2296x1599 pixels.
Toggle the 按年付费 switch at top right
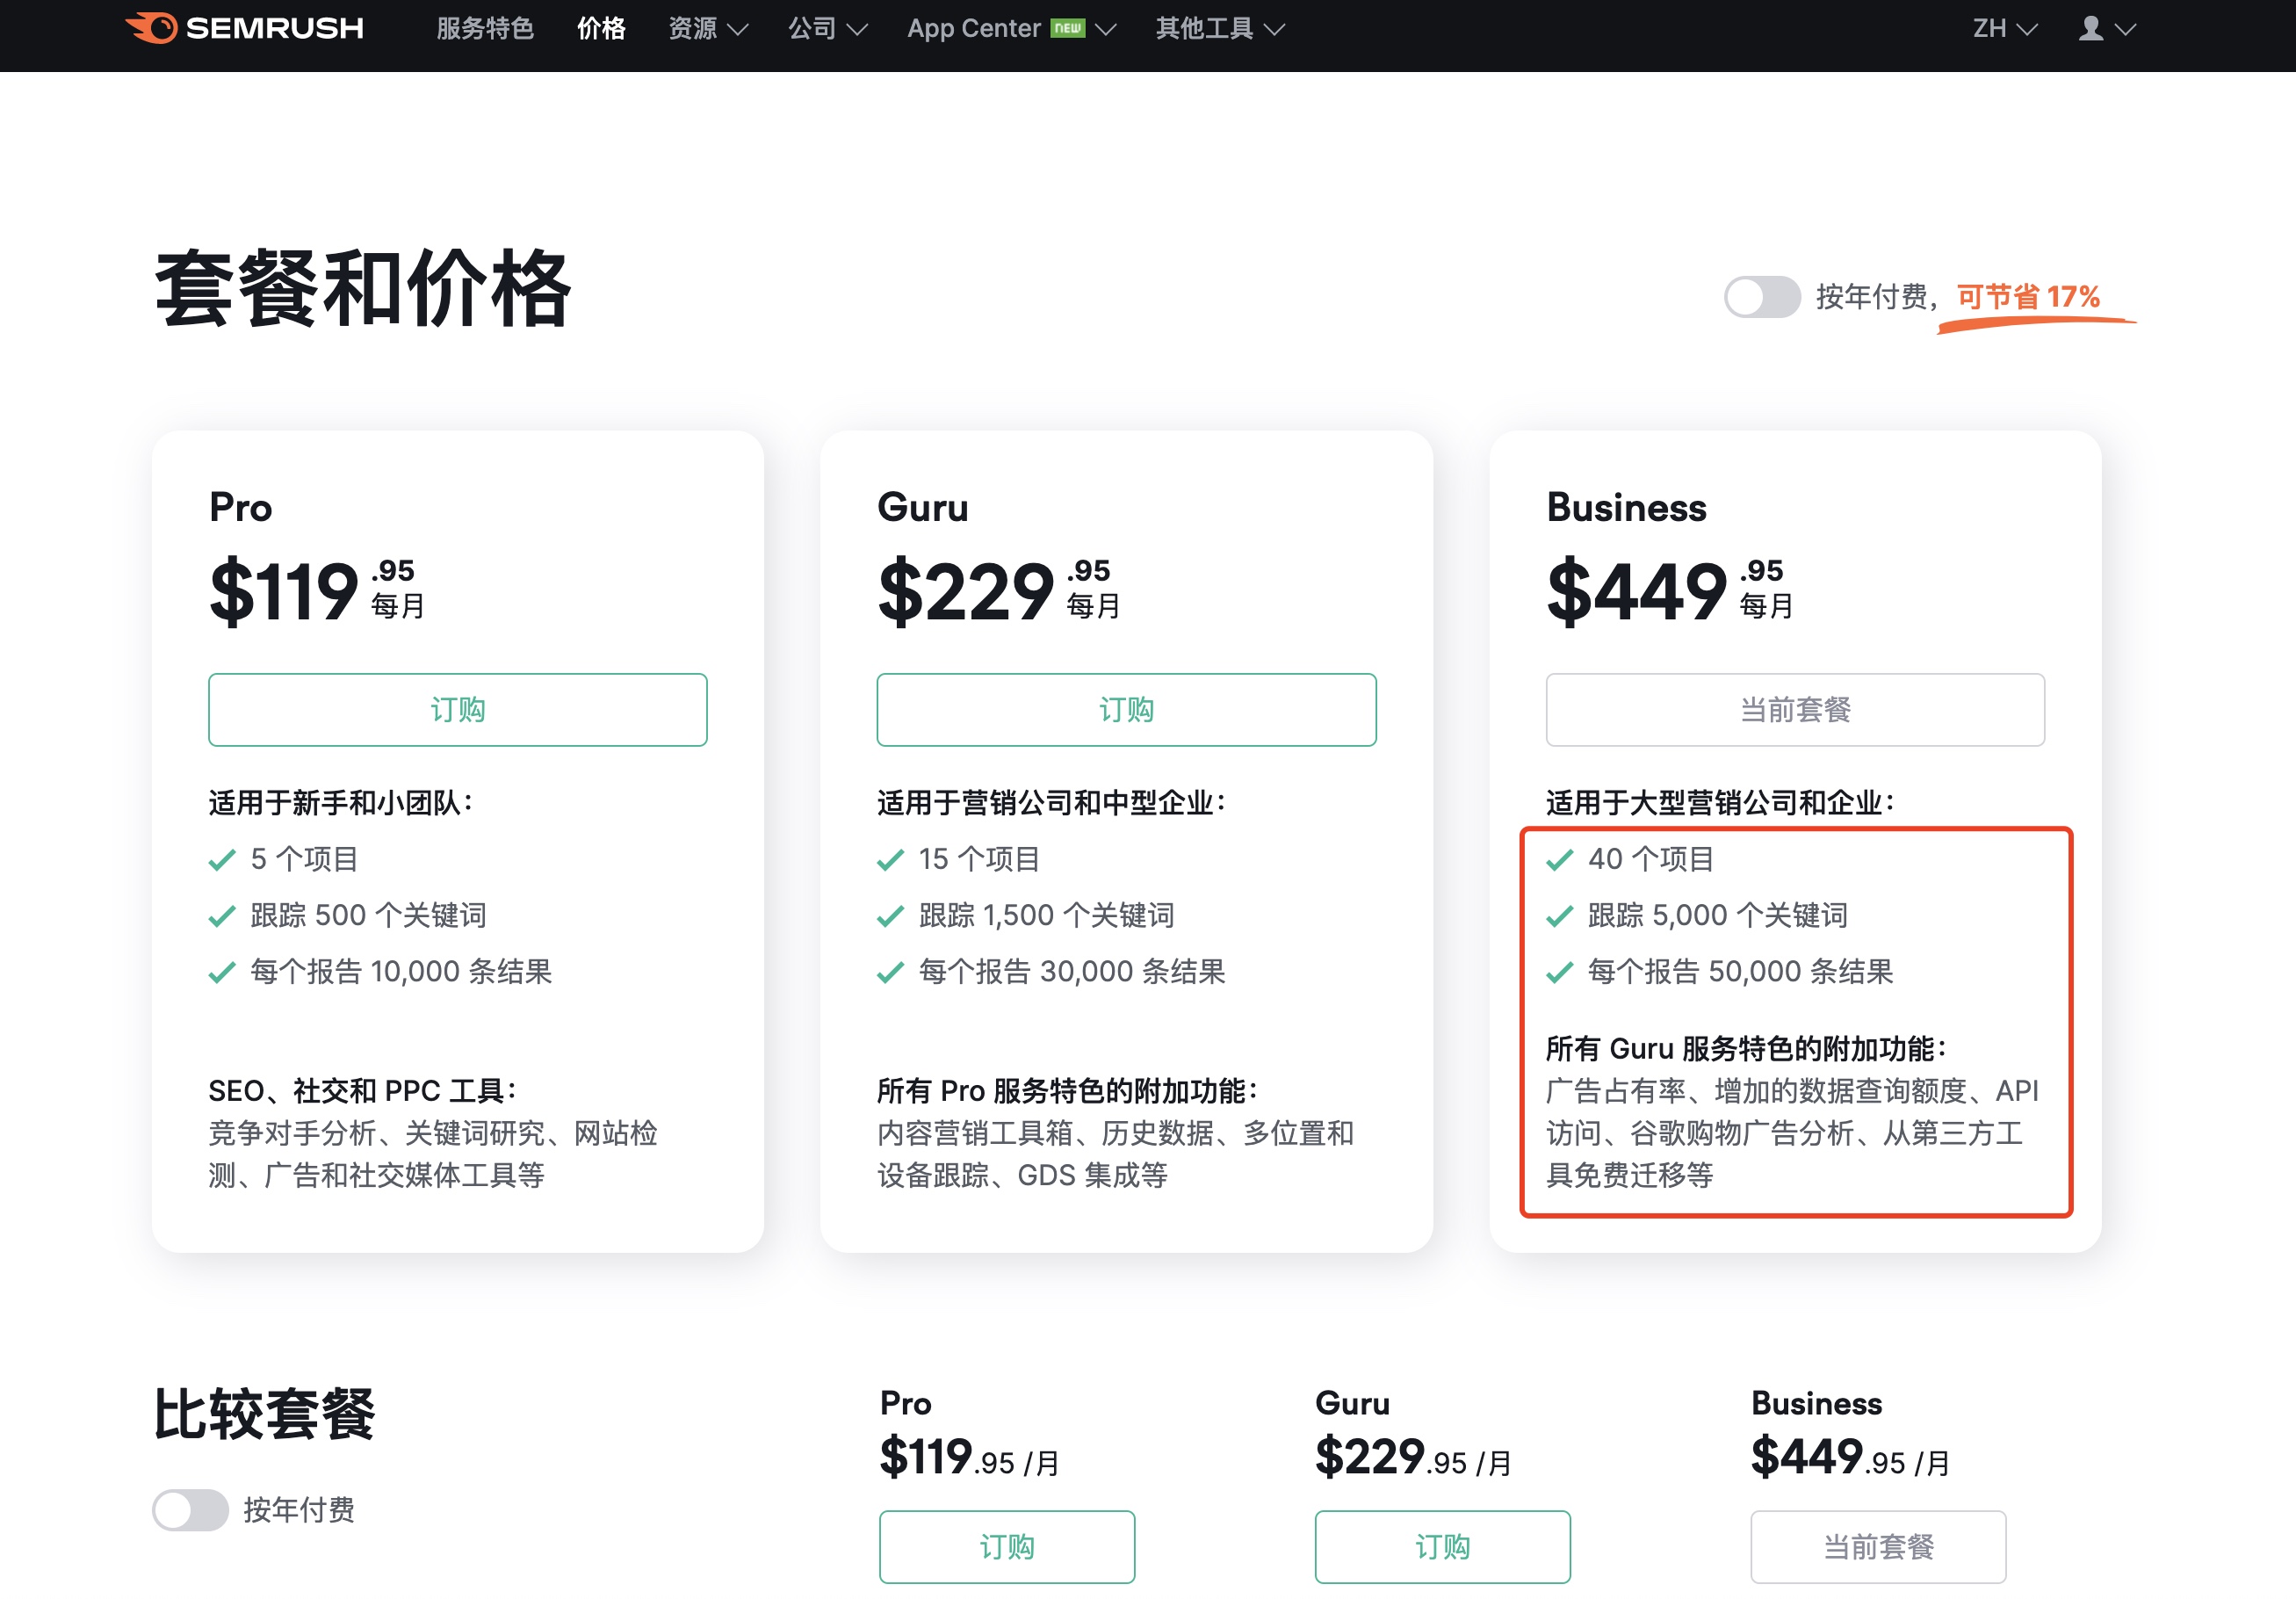point(1763,296)
